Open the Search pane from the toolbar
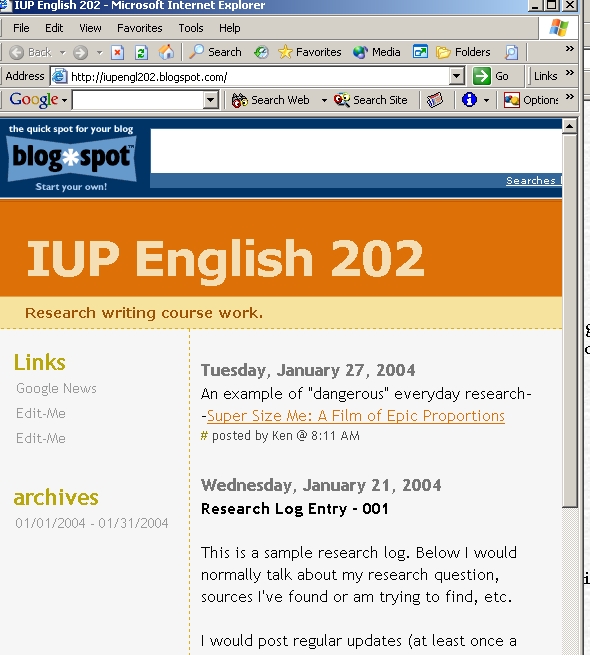The height and width of the screenshot is (655, 590). [x=216, y=52]
